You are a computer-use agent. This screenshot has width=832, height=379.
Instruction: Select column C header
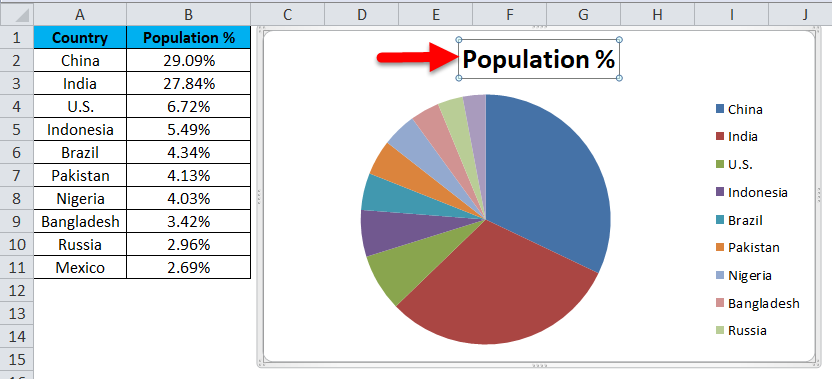(288, 15)
